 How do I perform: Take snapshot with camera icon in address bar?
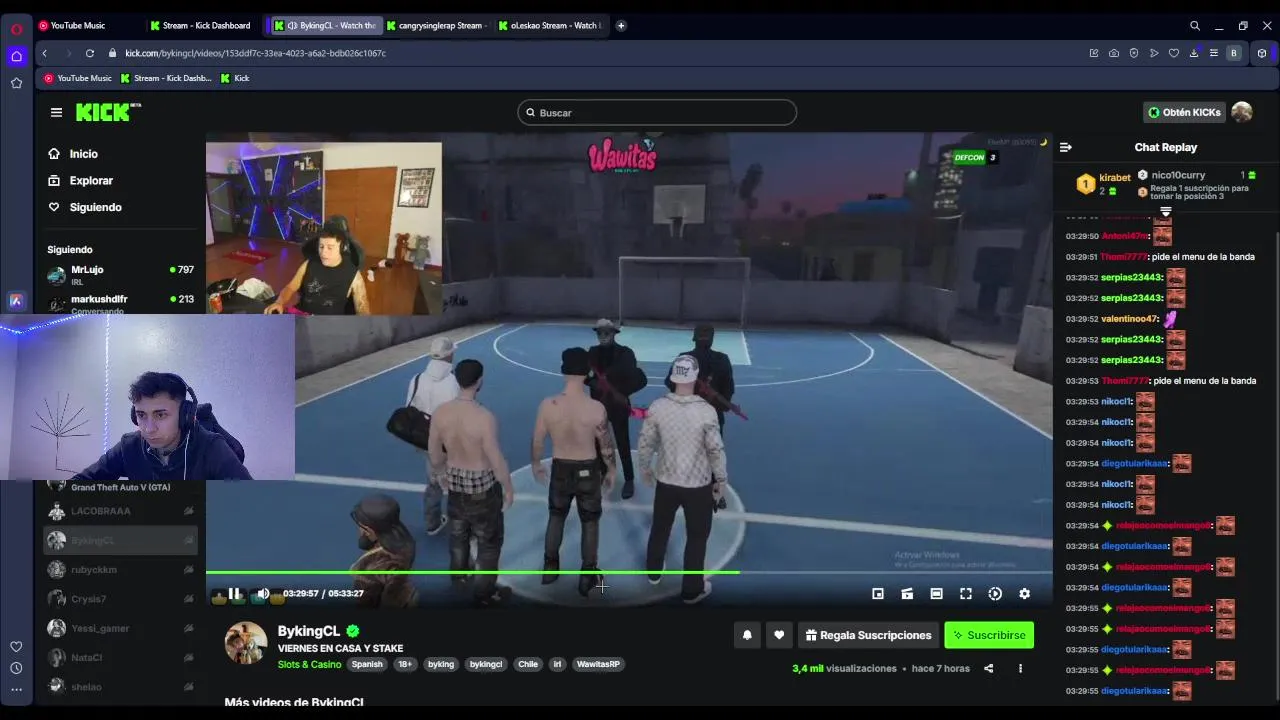pos(1113,53)
